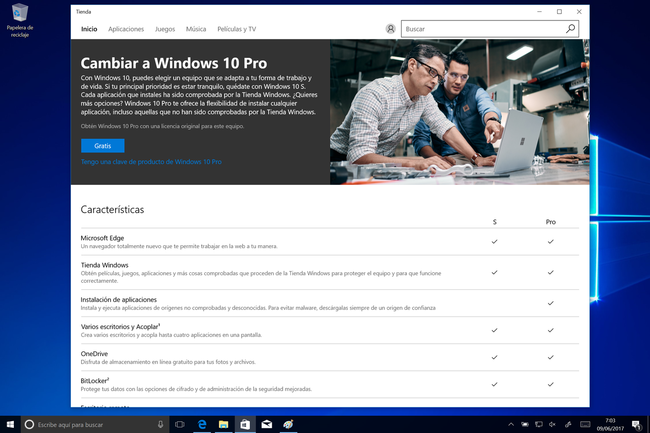Click the BitLocker description text
The width and height of the screenshot is (650, 433).
(x=196, y=389)
